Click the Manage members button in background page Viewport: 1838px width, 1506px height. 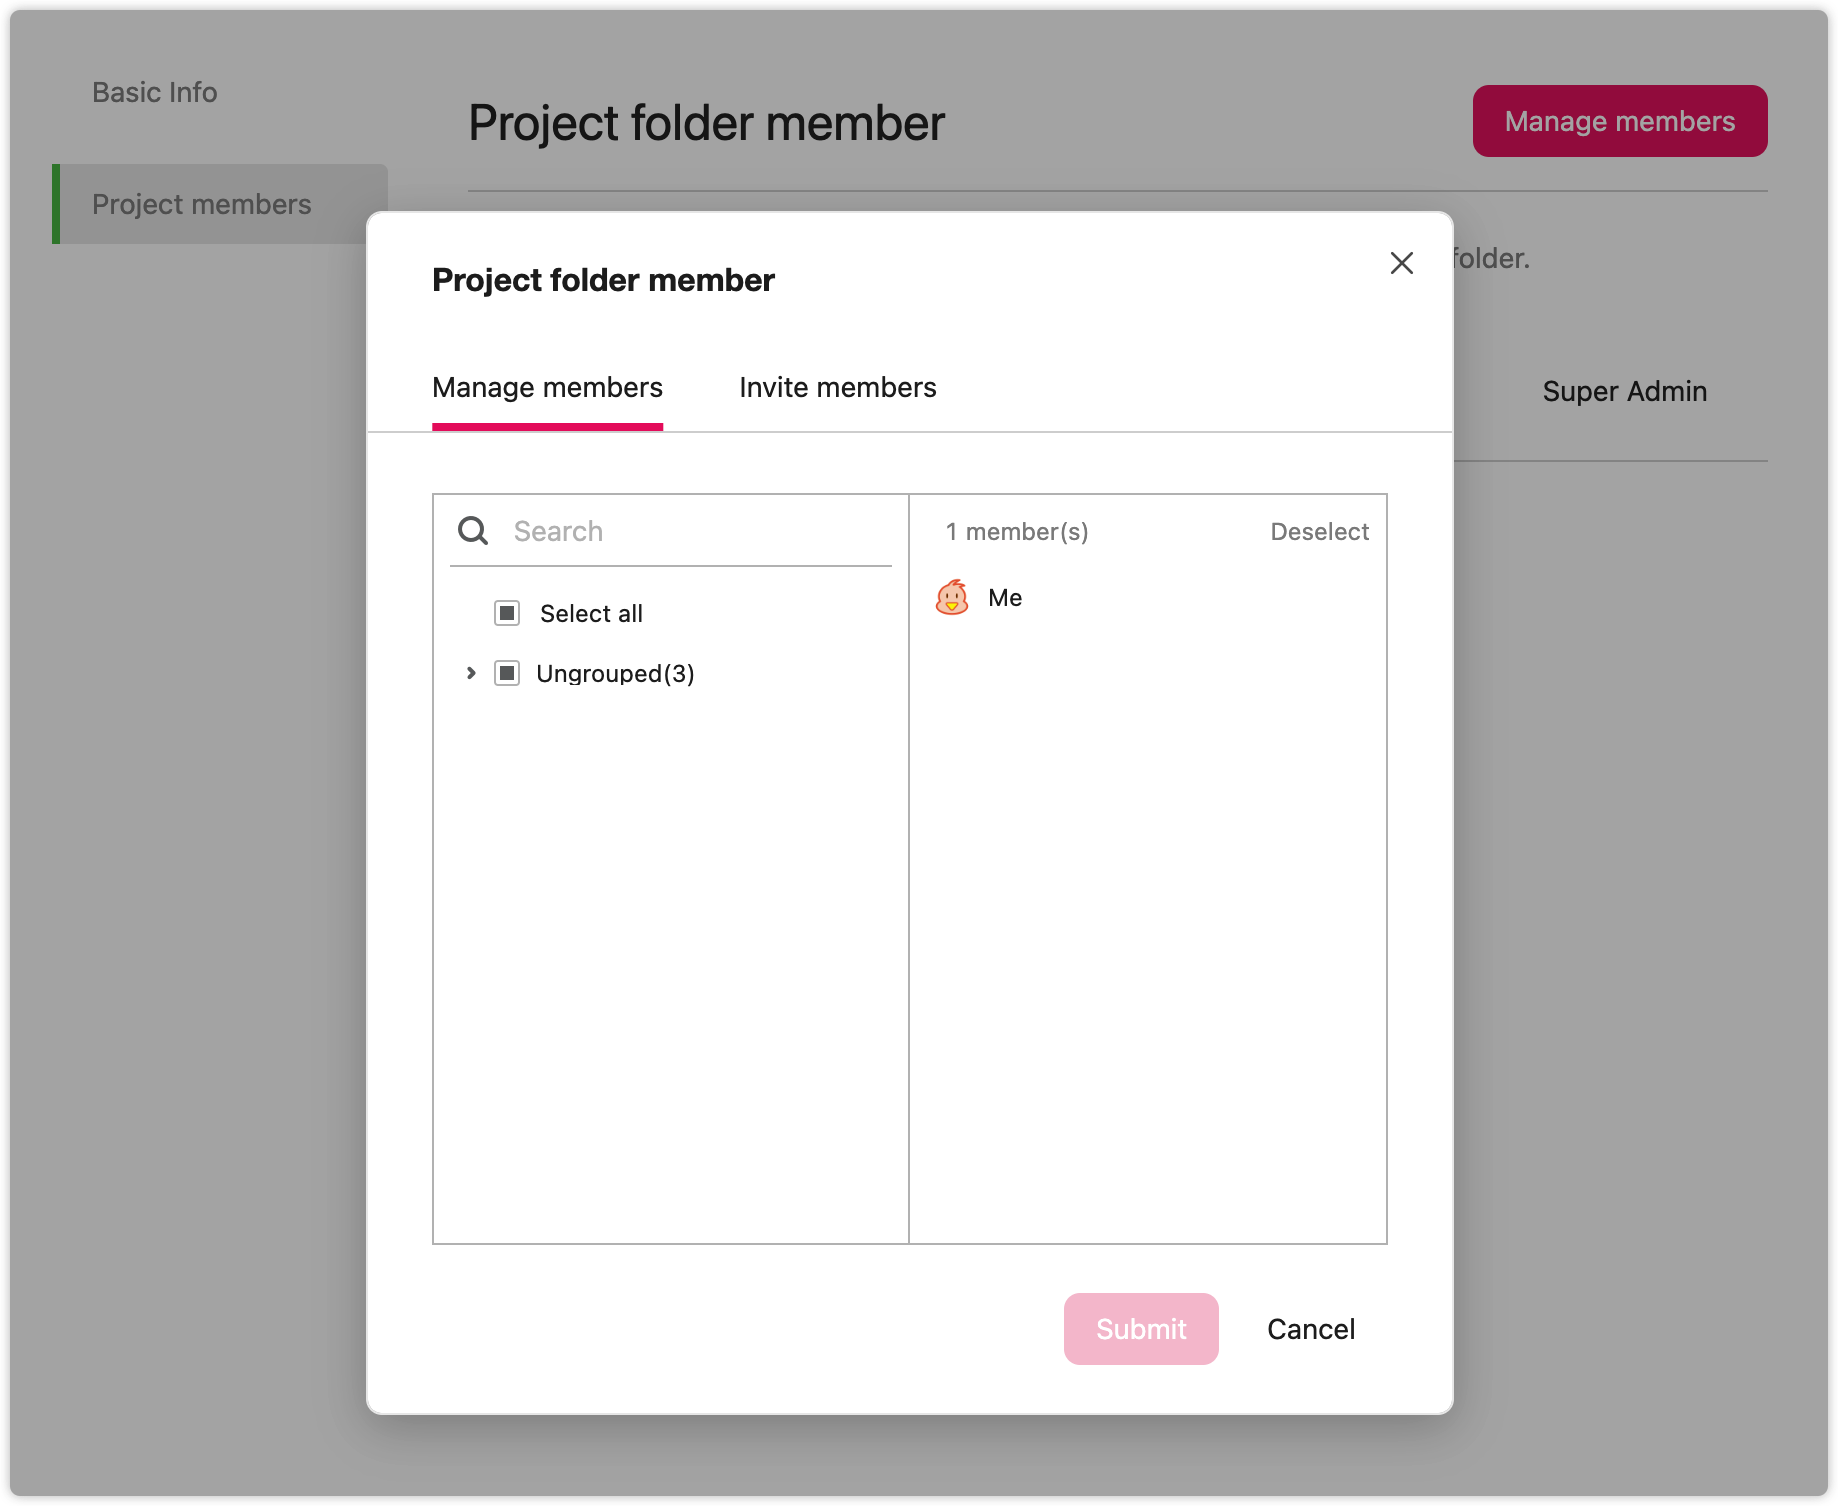coord(1619,121)
